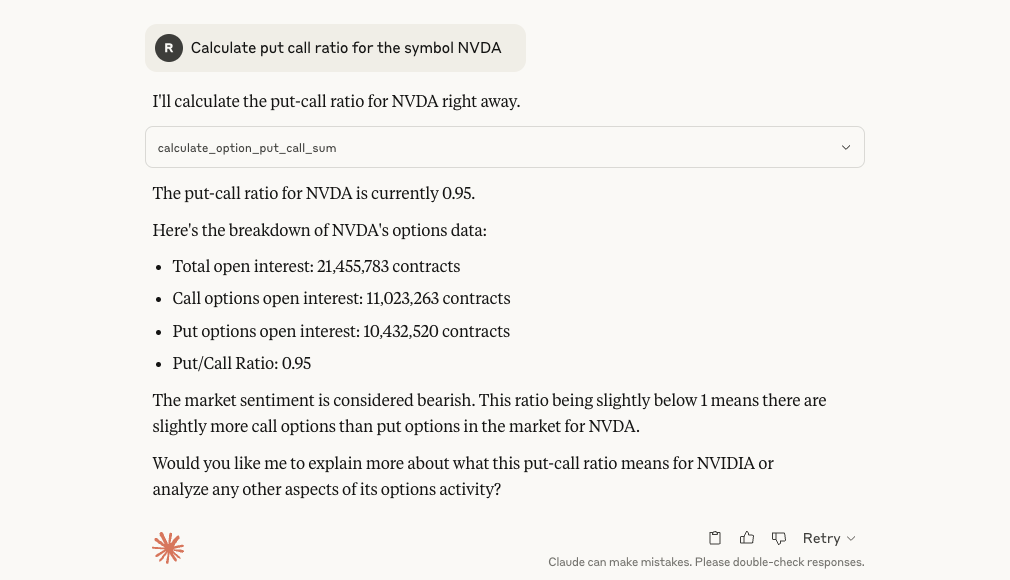Give a thumbs up on the response
This screenshot has width=1010, height=580.
(746, 538)
